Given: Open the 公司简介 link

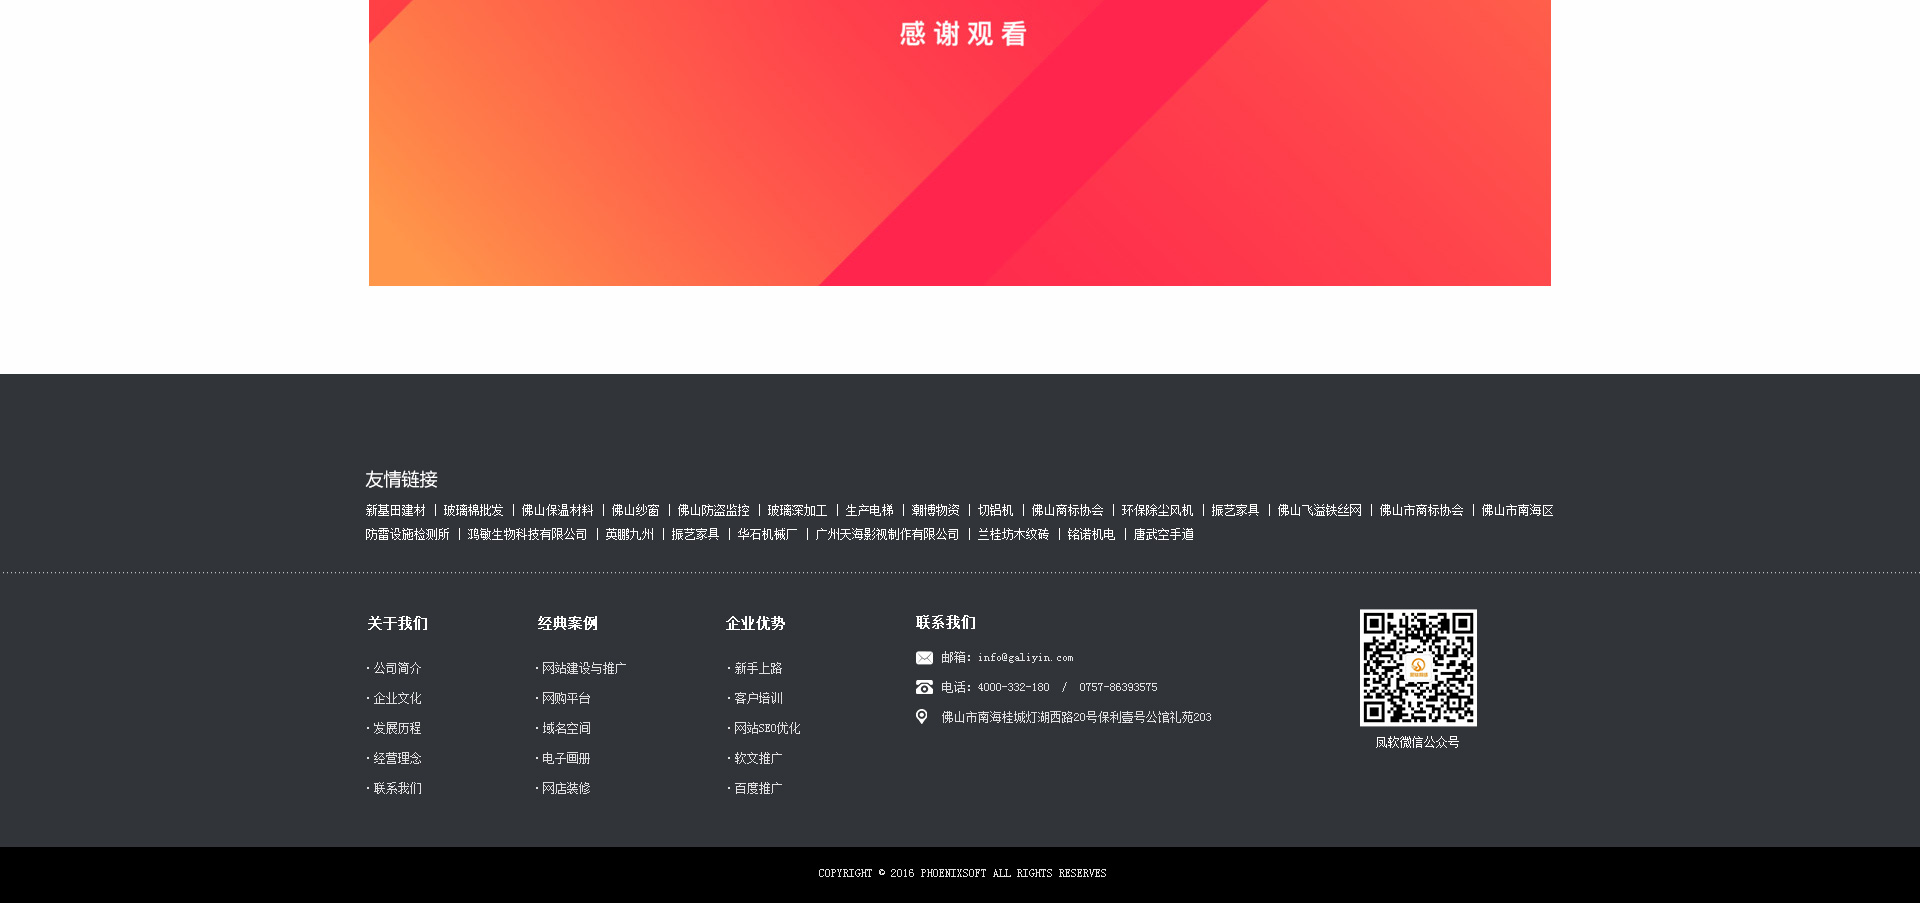Looking at the screenshot, I should pyautogui.click(x=397, y=669).
